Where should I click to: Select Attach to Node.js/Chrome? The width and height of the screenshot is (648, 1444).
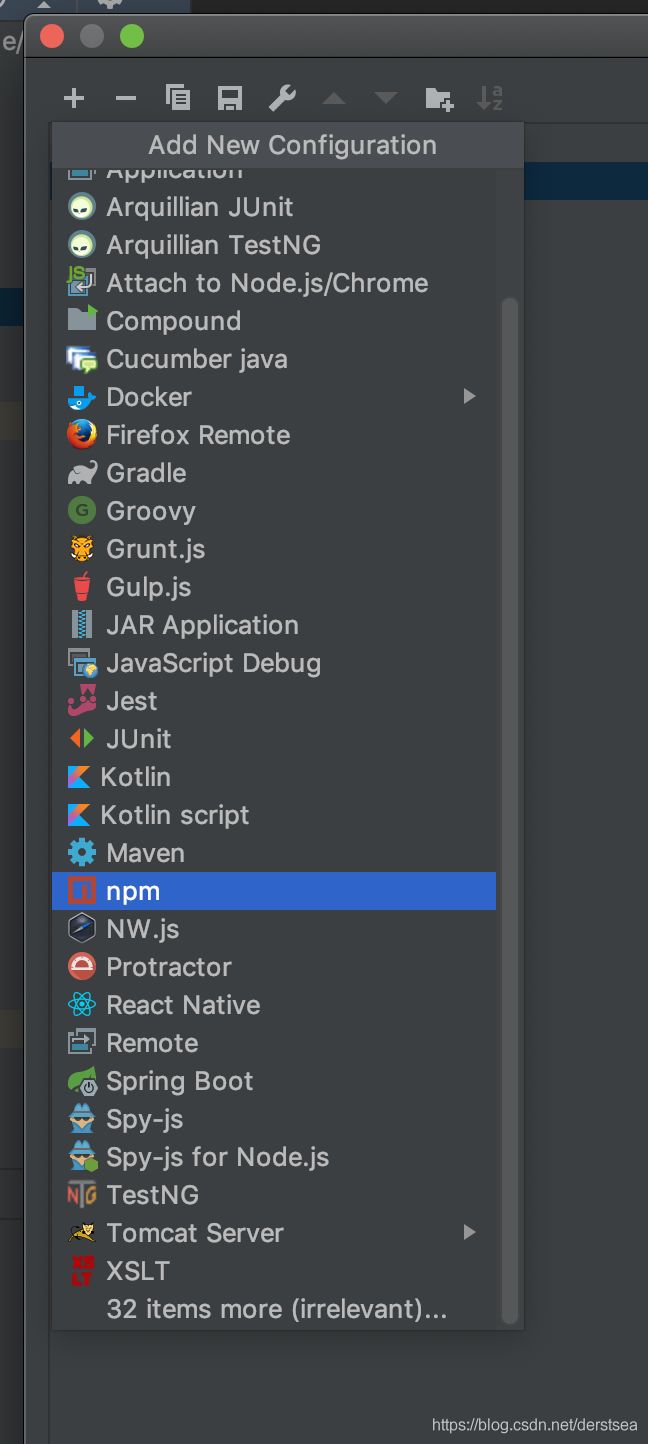274,283
